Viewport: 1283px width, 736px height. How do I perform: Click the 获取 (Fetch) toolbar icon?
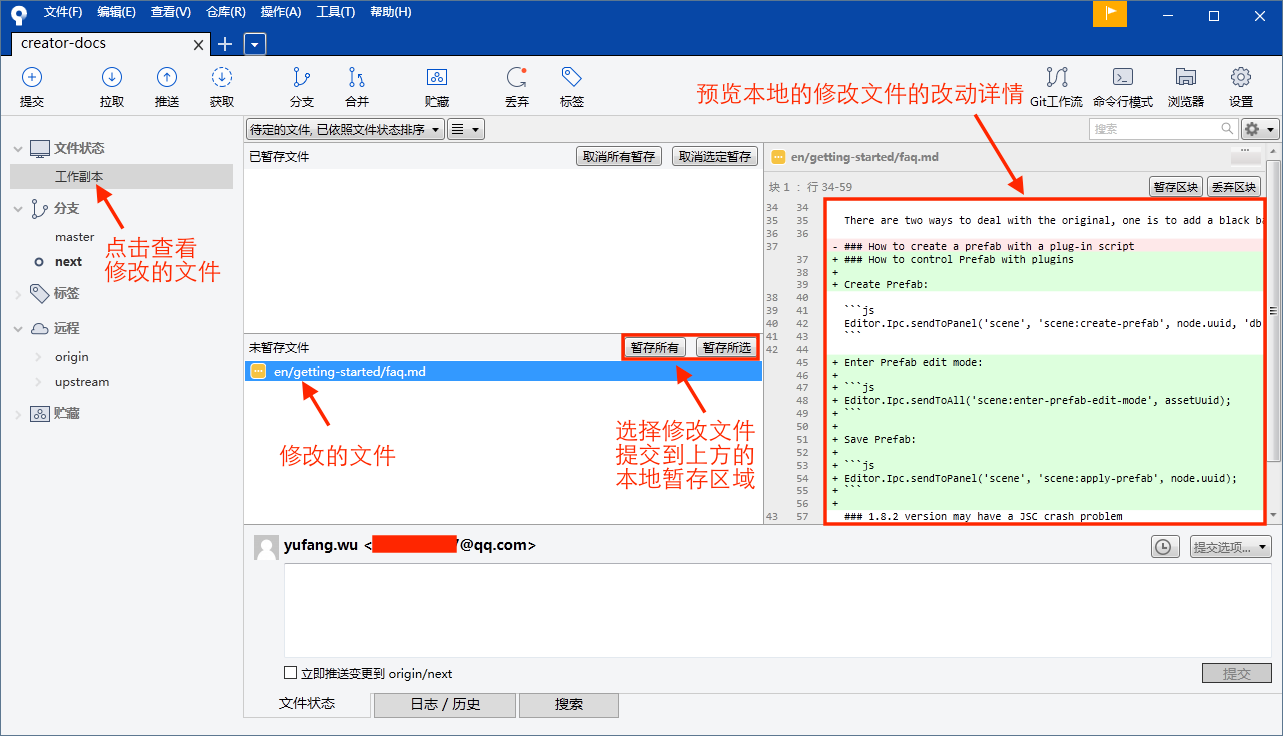pos(222,78)
